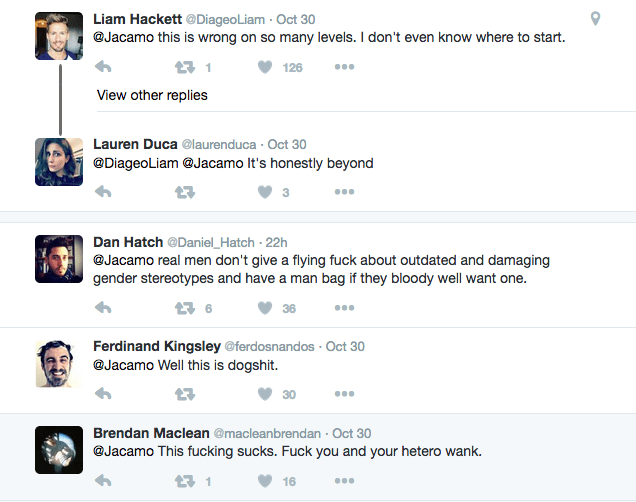Reply to Liam Hackett's tweet

[103, 68]
